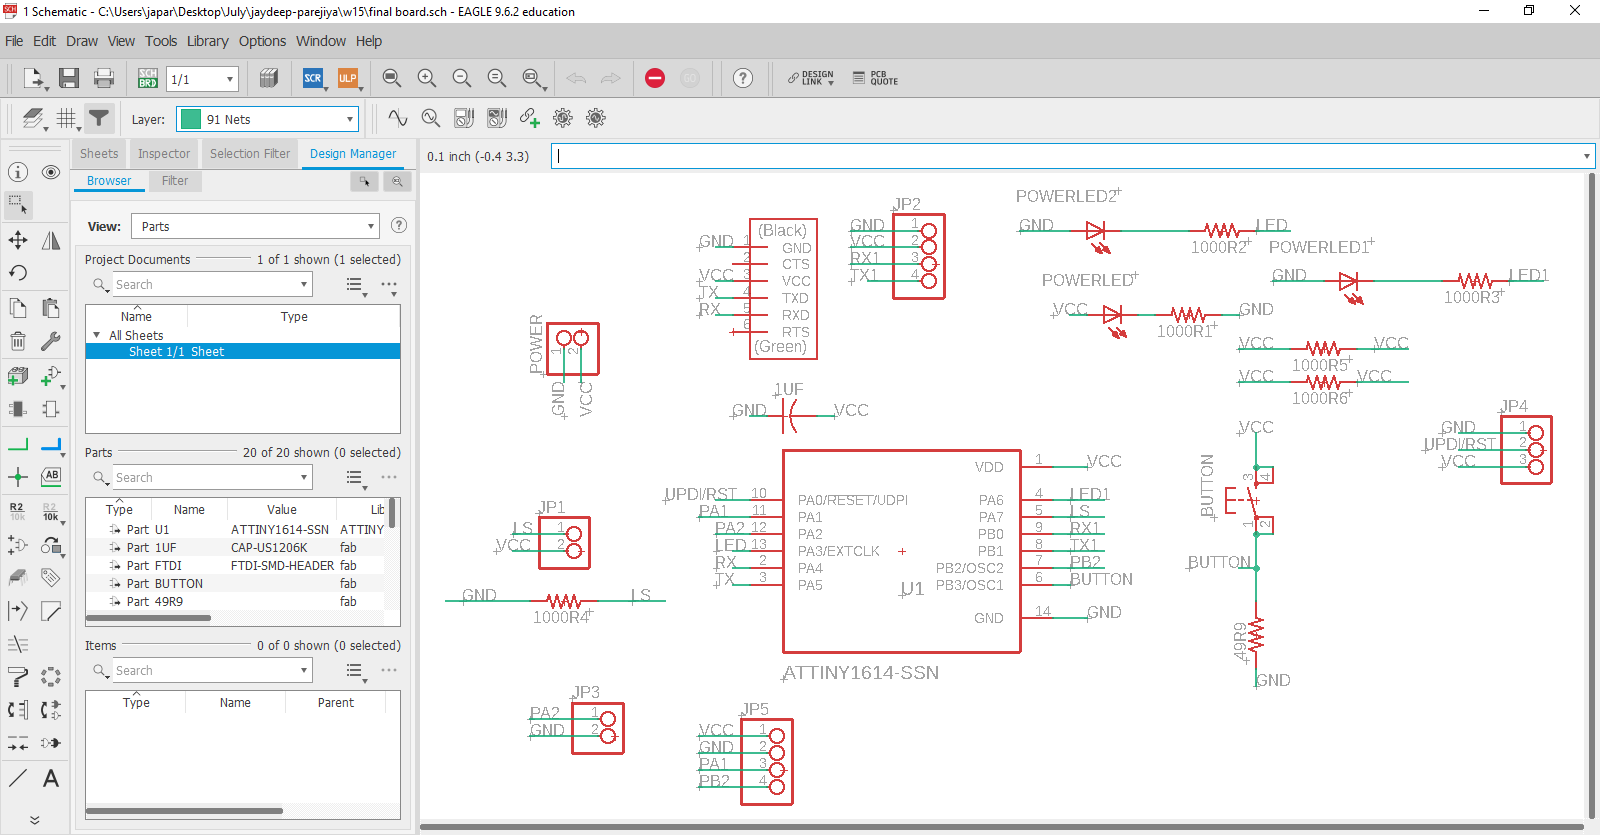The height and width of the screenshot is (835, 1600).
Task: Toggle the selection filter funnel button
Action: pyautogui.click(x=99, y=119)
